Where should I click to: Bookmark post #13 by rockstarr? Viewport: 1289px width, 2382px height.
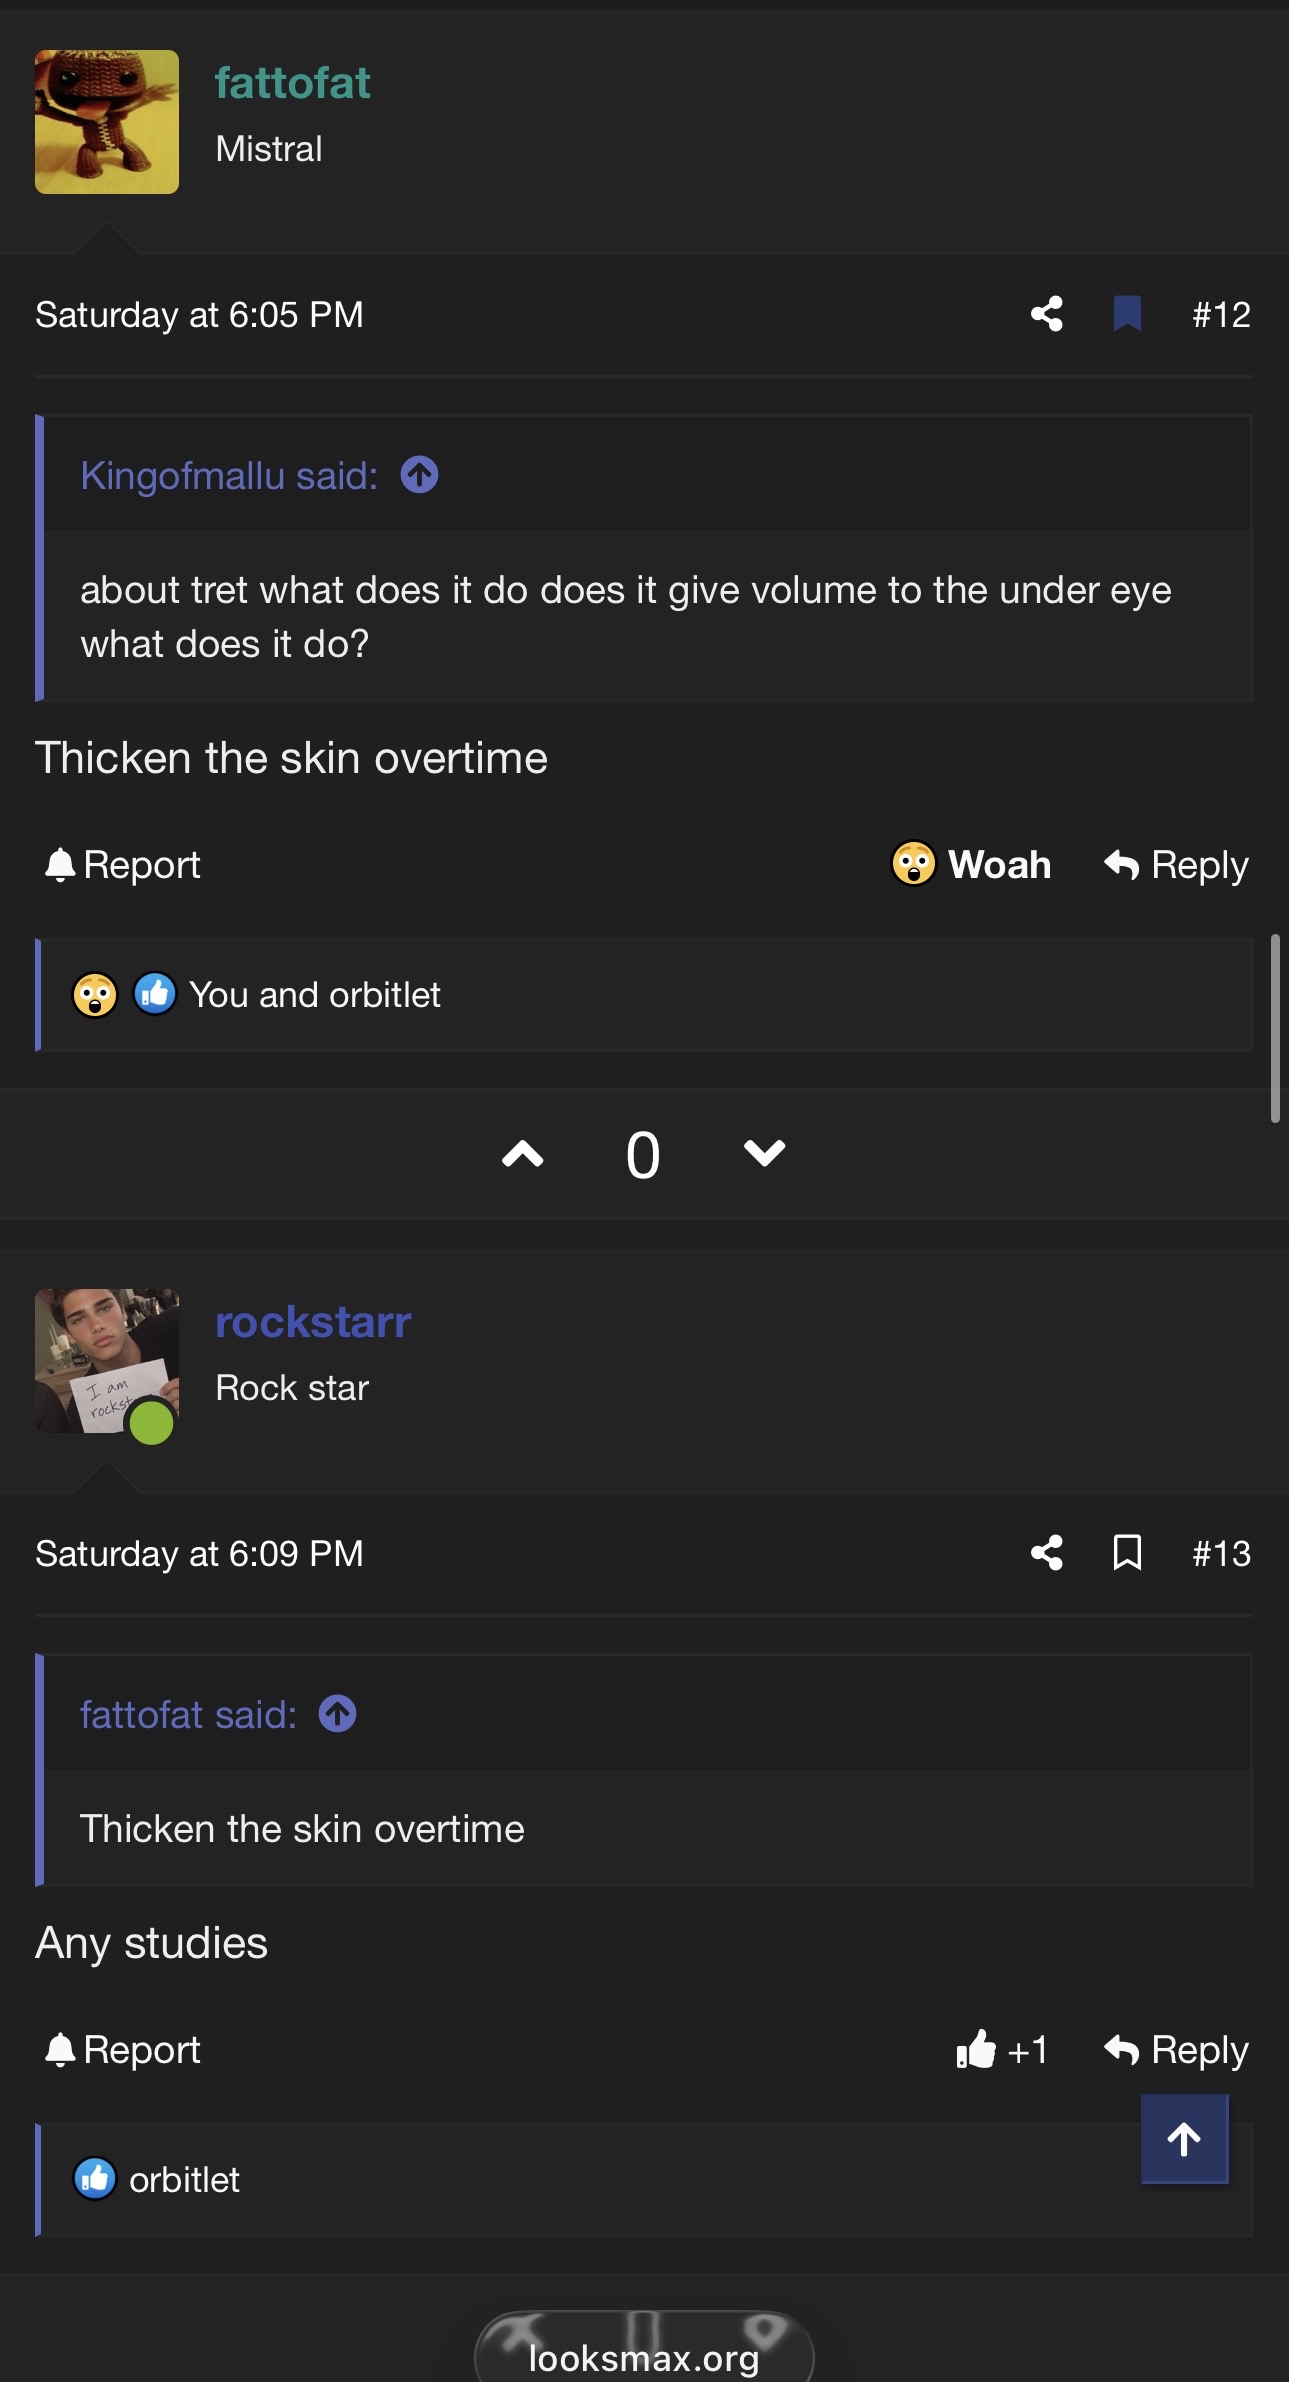pyautogui.click(x=1127, y=1553)
